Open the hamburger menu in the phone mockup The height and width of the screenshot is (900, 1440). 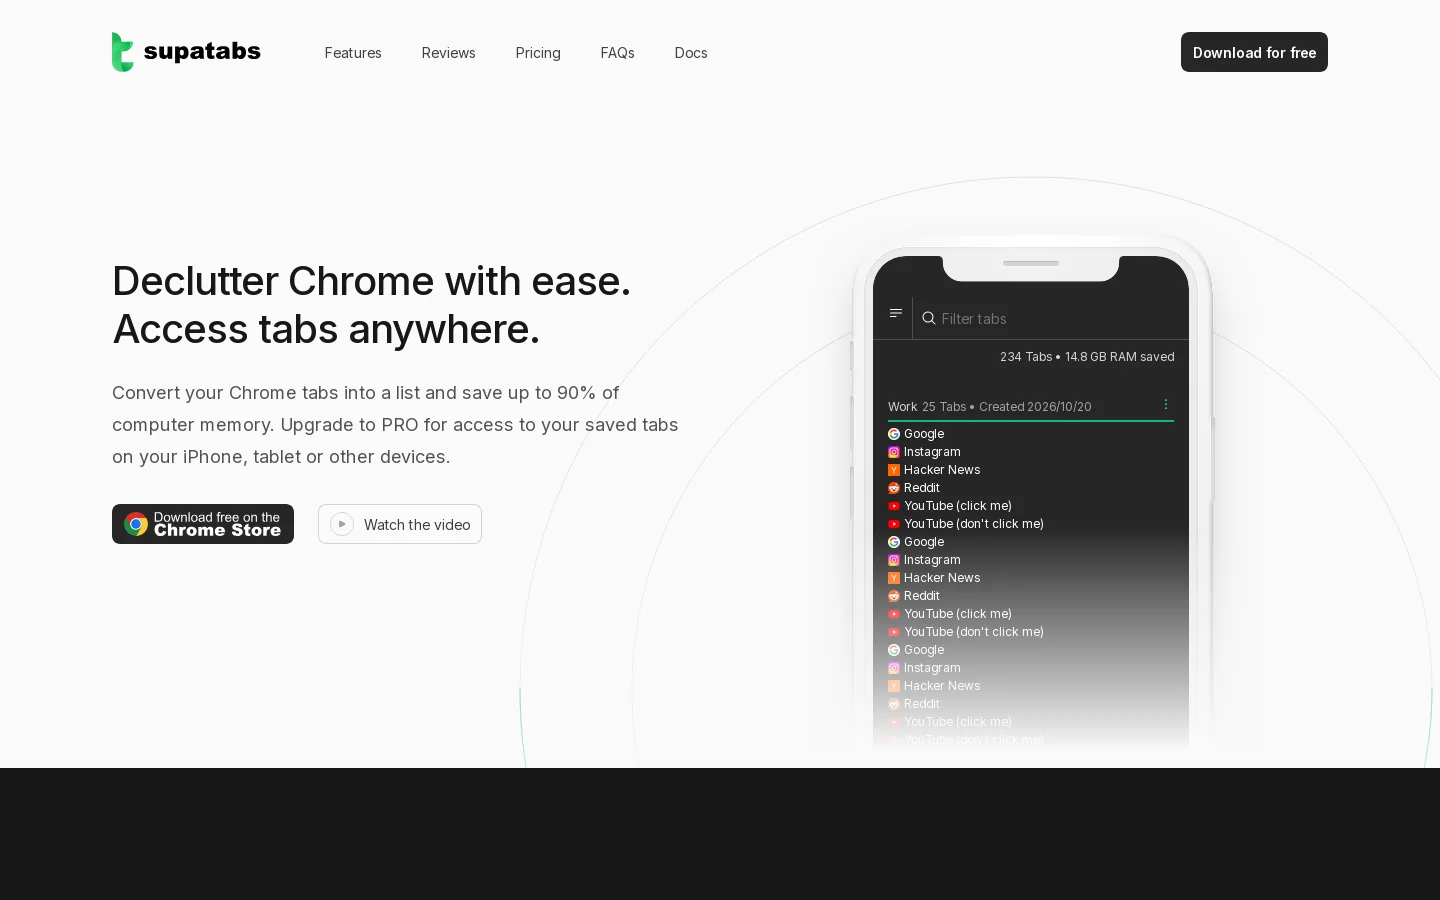[896, 313]
